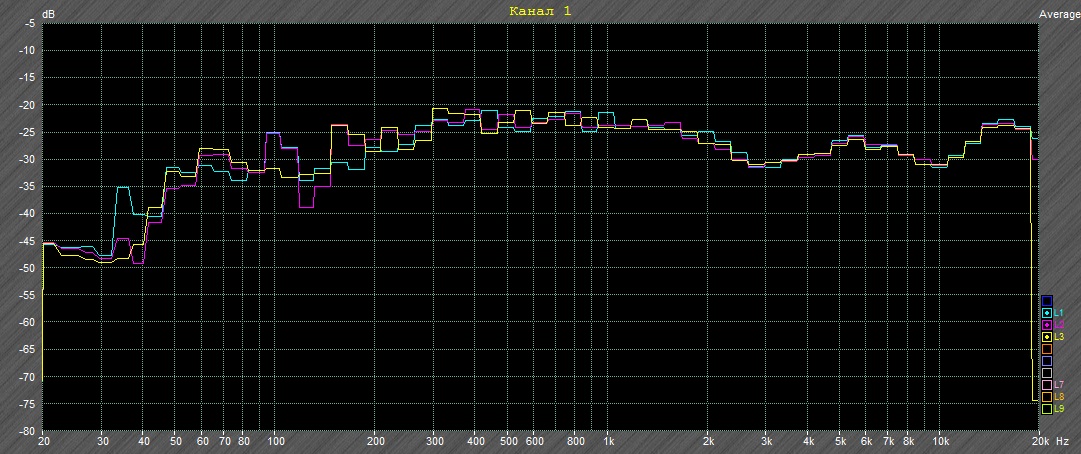Click the 1k frequency axis label
The image size is (1081, 454).
coord(608,440)
